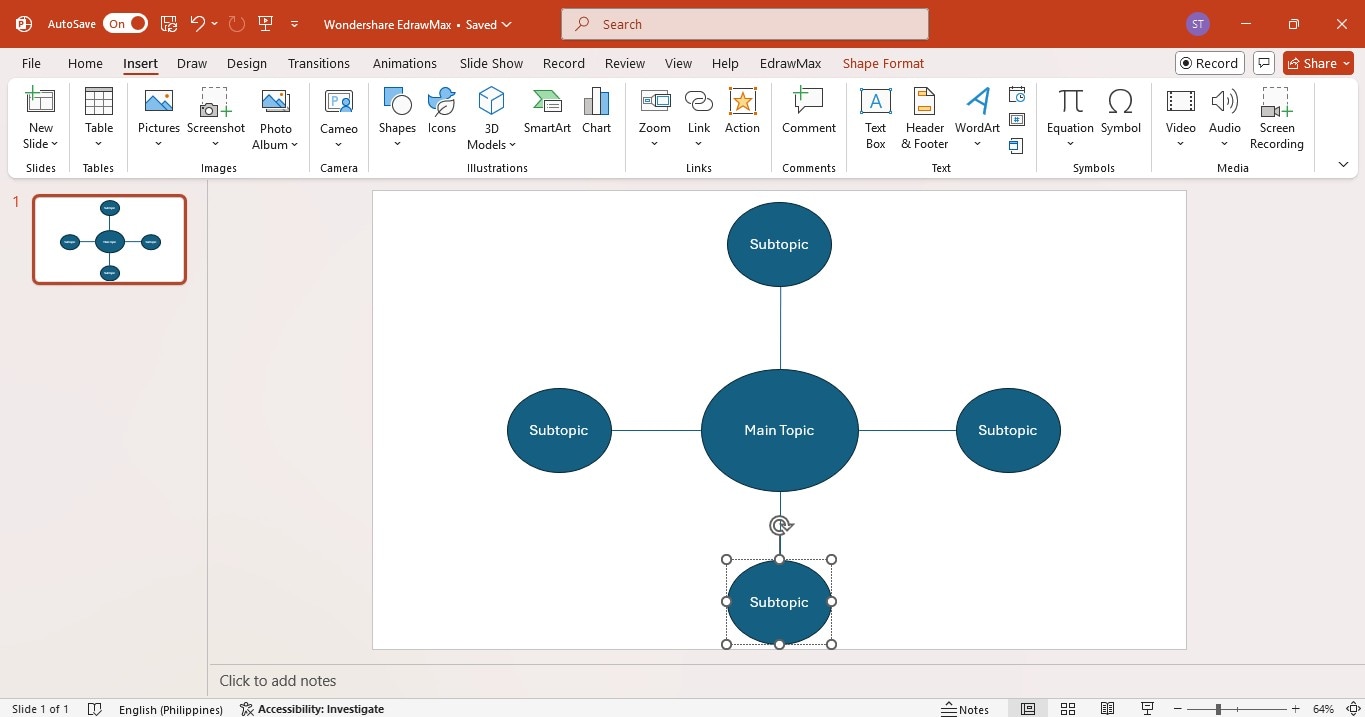This screenshot has width=1365, height=717.
Task: Switch to Normal view
Action: point(1027,709)
